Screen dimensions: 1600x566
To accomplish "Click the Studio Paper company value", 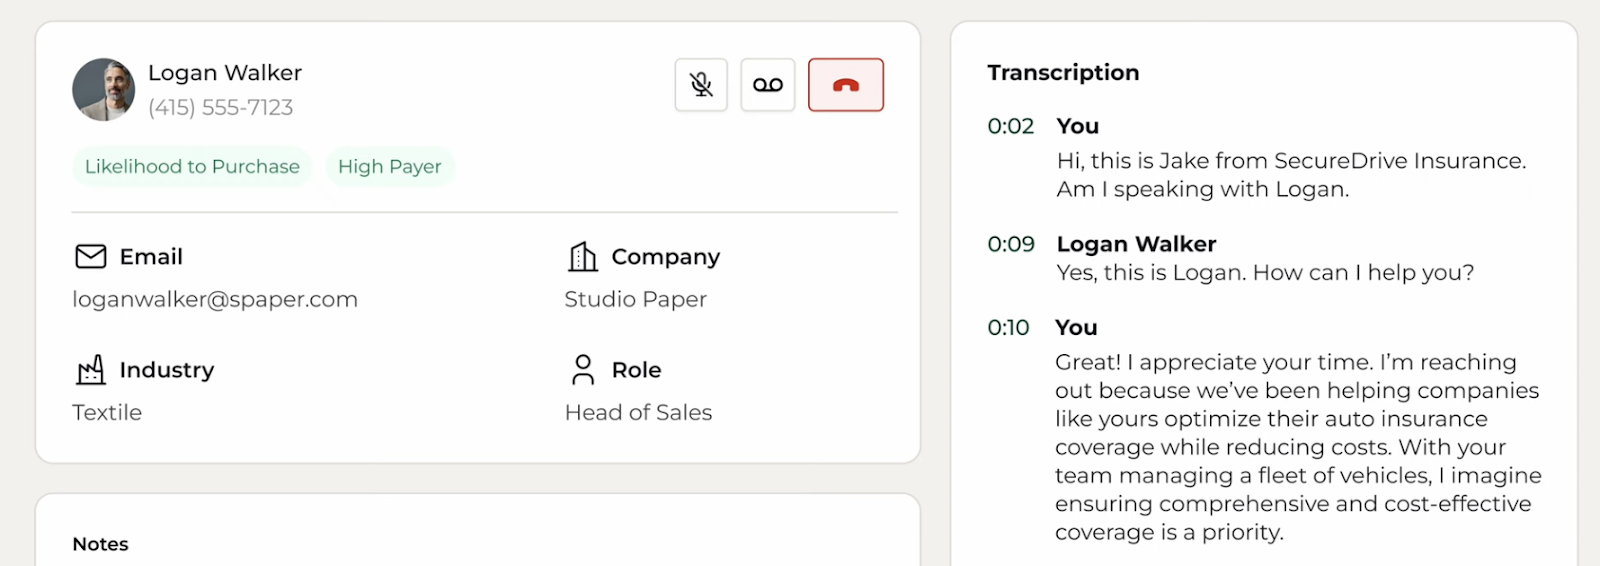I will coord(636,299).
